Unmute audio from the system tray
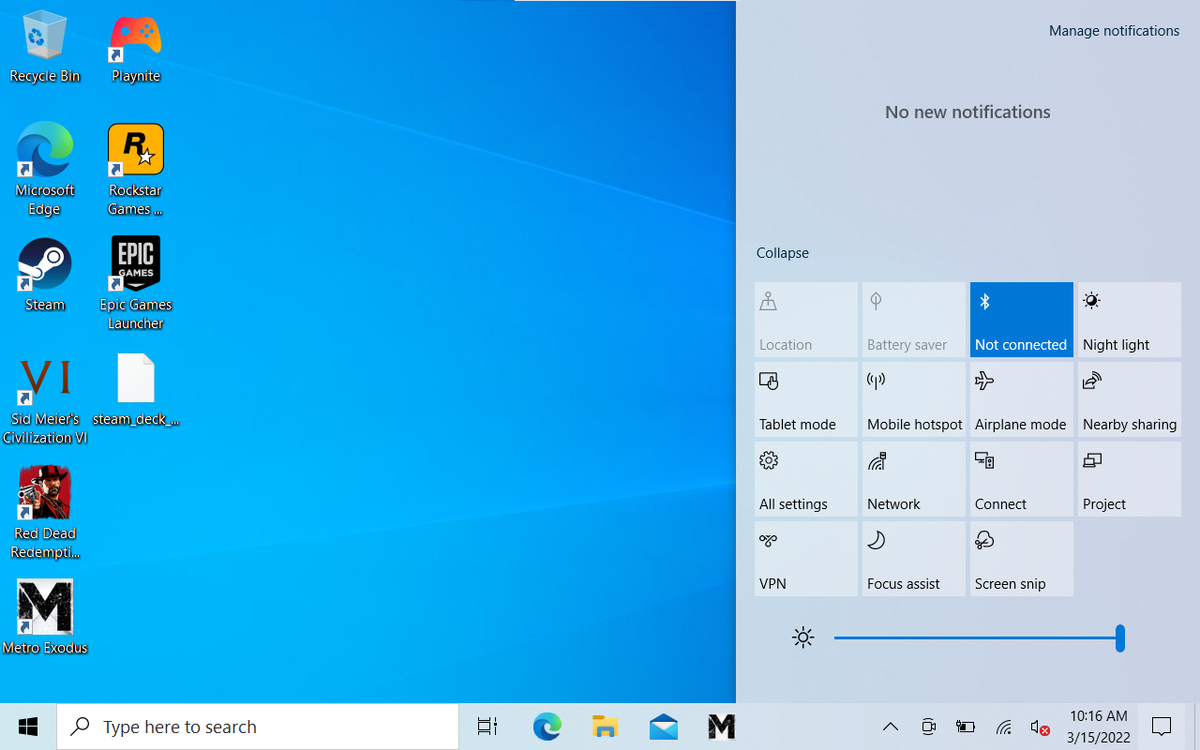 click(x=1040, y=727)
